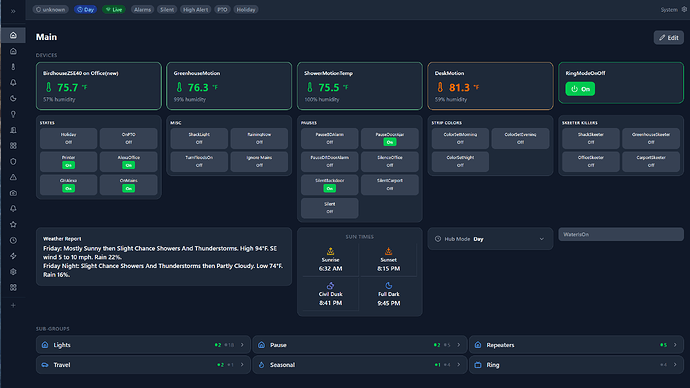This screenshot has height=388, width=690.
Task: Open the lightbulb icon page in sidebar
Action: tap(13, 114)
